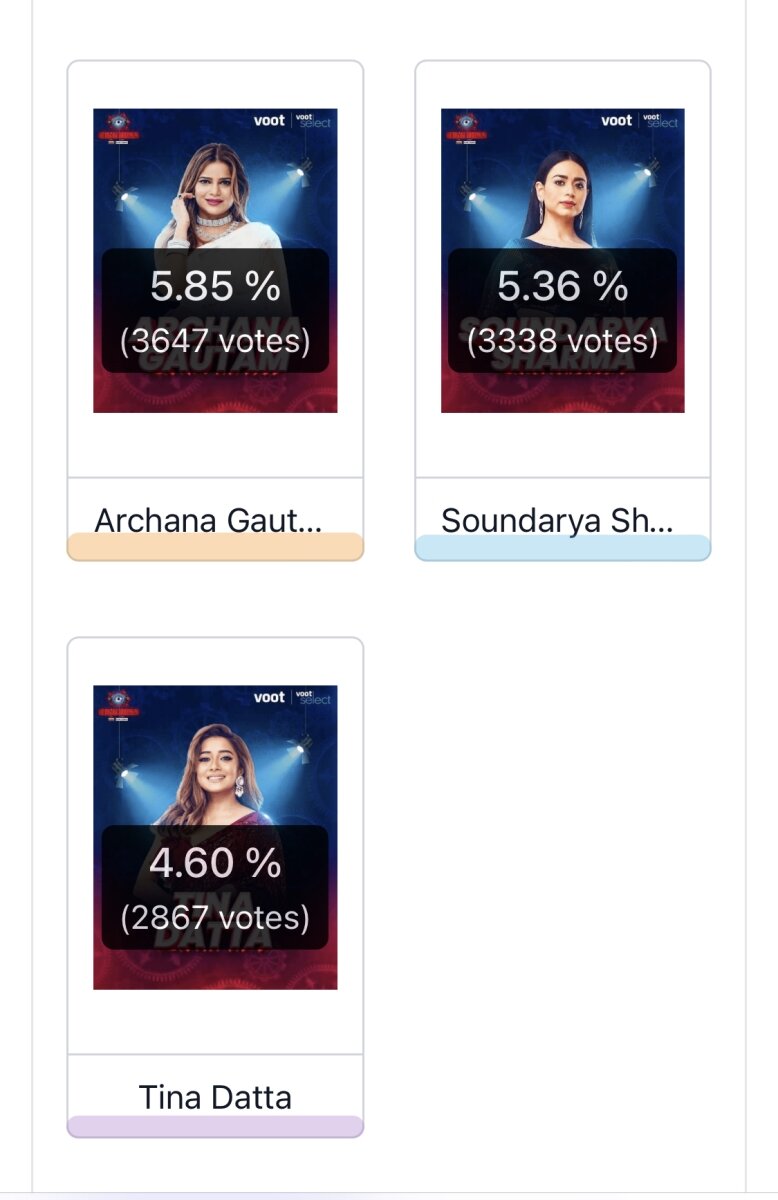Click the orange bar under Archana's card
The width and height of the screenshot is (778, 1200).
click(x=215, y=548)
